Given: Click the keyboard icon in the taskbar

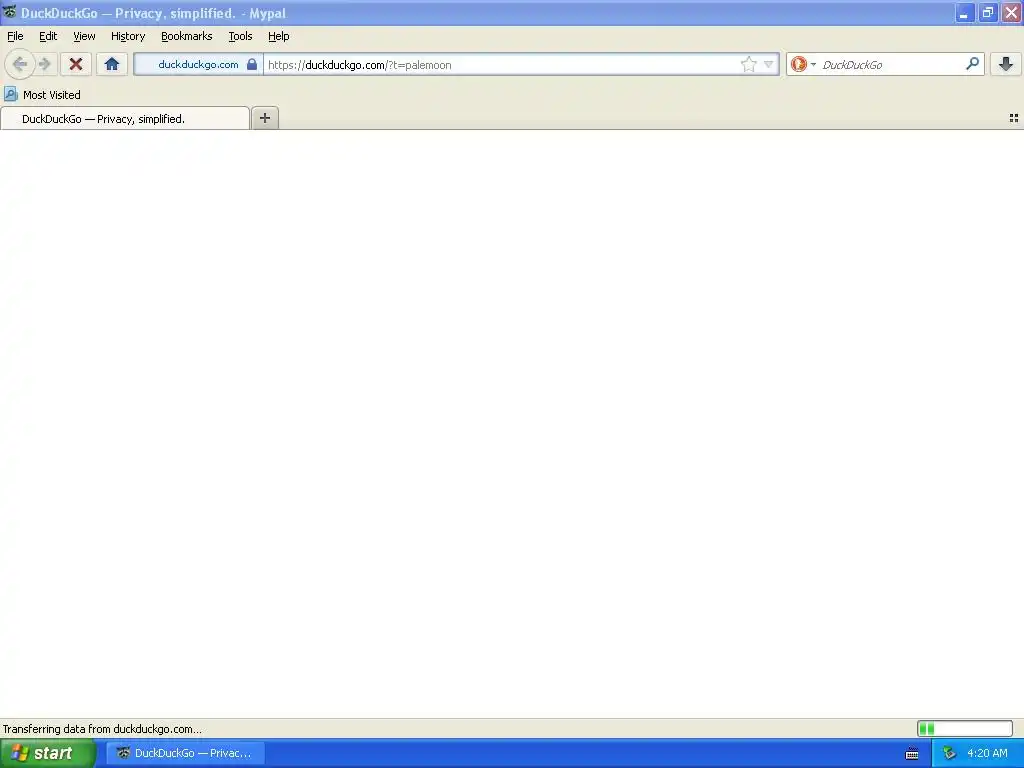Looking at the screenshot, I should pyautogui.click(x=912, y=754).
